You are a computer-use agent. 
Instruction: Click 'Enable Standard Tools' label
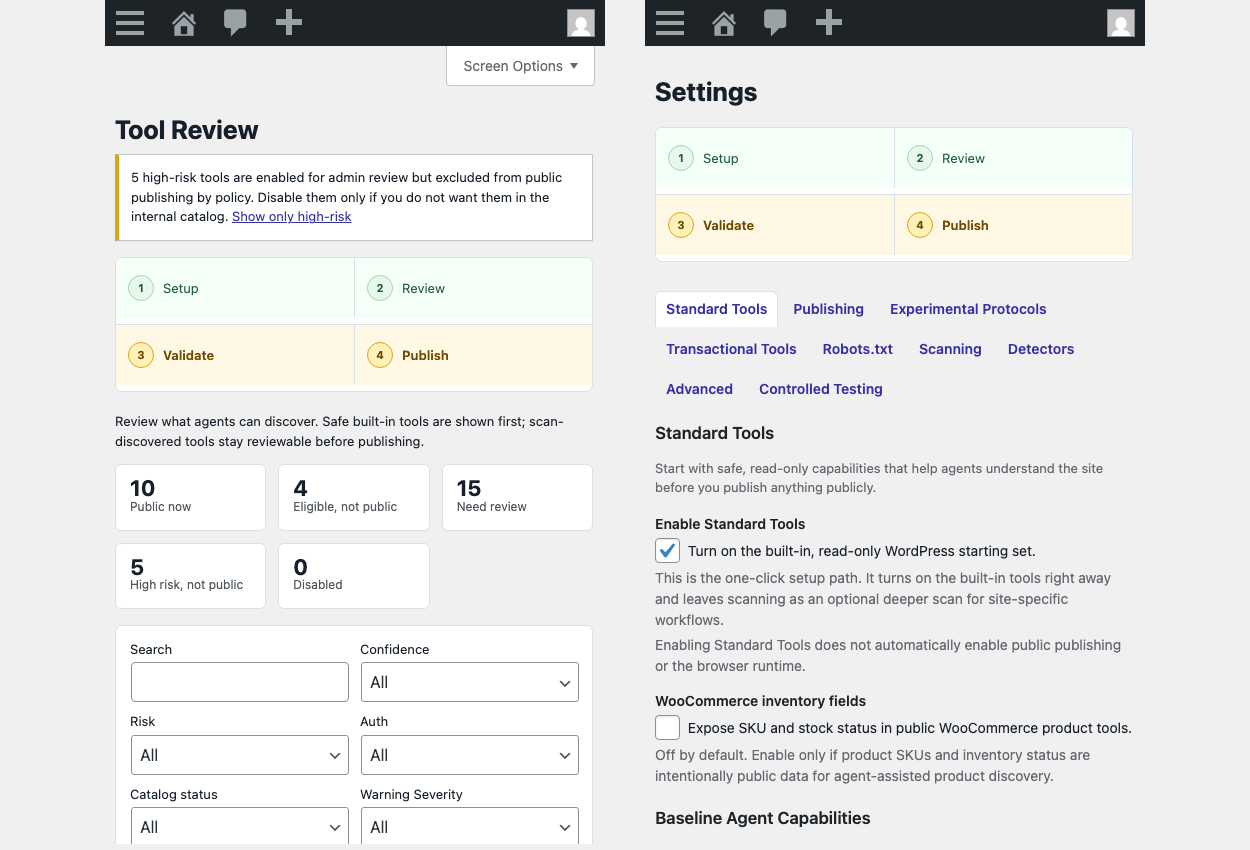tap(730, 524)
